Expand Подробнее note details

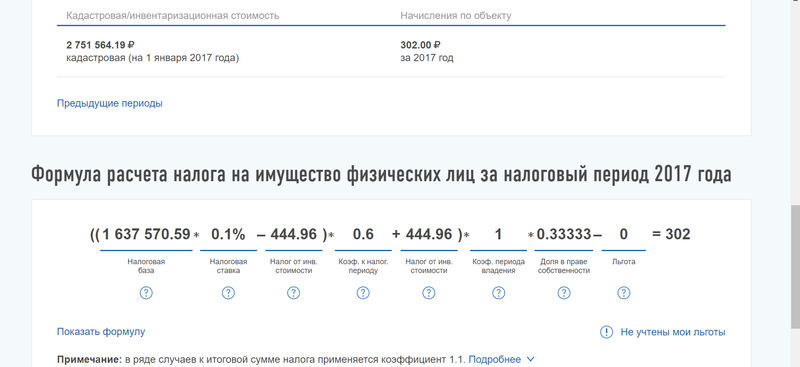(x=494, y=359)
